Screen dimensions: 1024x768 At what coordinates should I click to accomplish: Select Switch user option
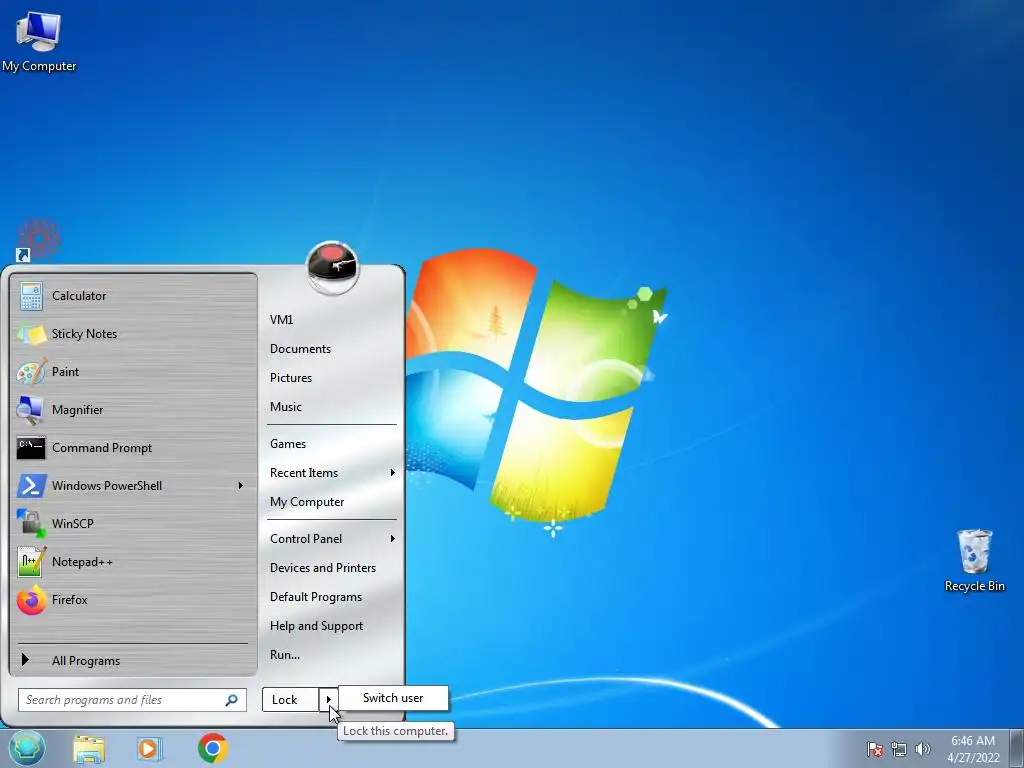pos(393,697)
